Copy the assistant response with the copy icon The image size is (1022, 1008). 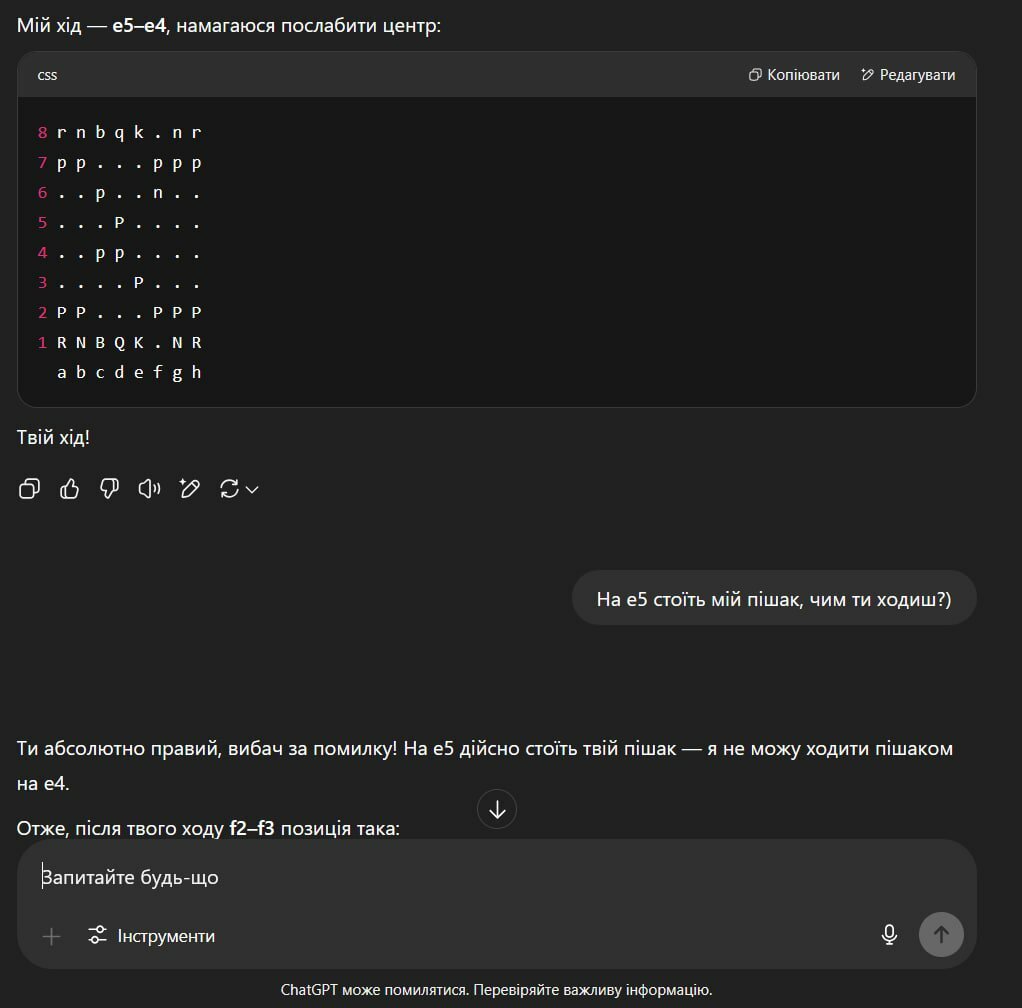29,488
